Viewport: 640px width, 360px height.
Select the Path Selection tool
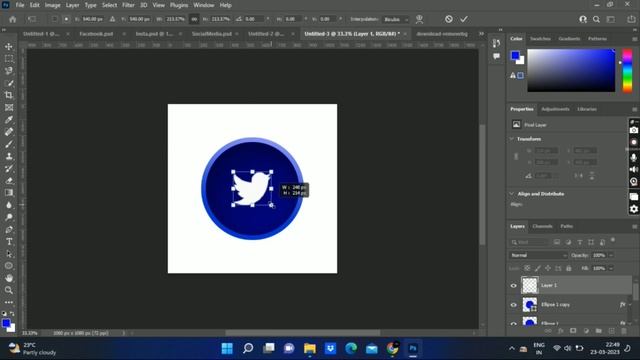point(9,254)
